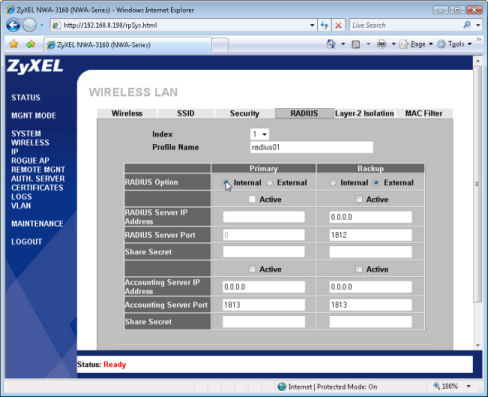Click the Add to Favorites icon
This screenshot has width=488, height=397.
30,44
